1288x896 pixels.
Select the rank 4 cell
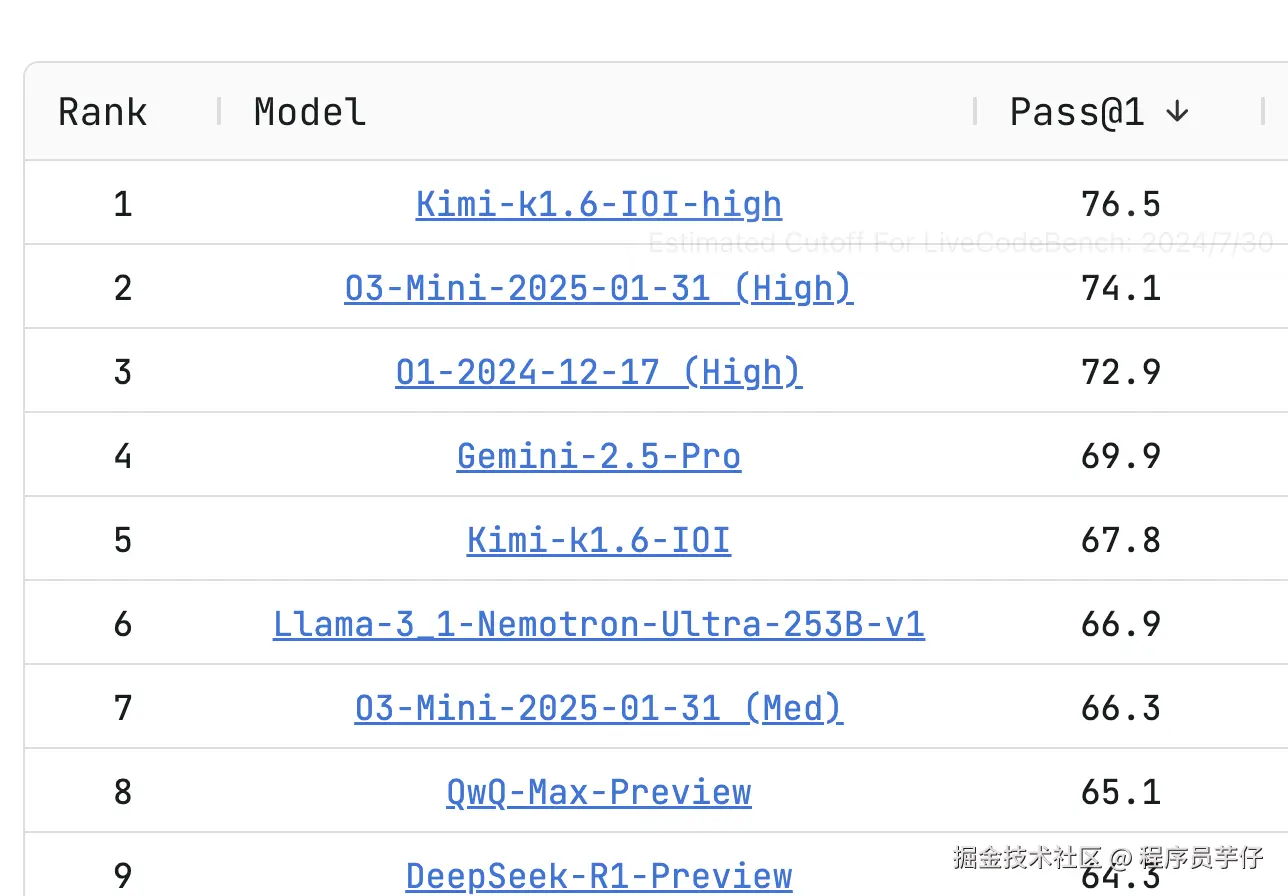123,456
